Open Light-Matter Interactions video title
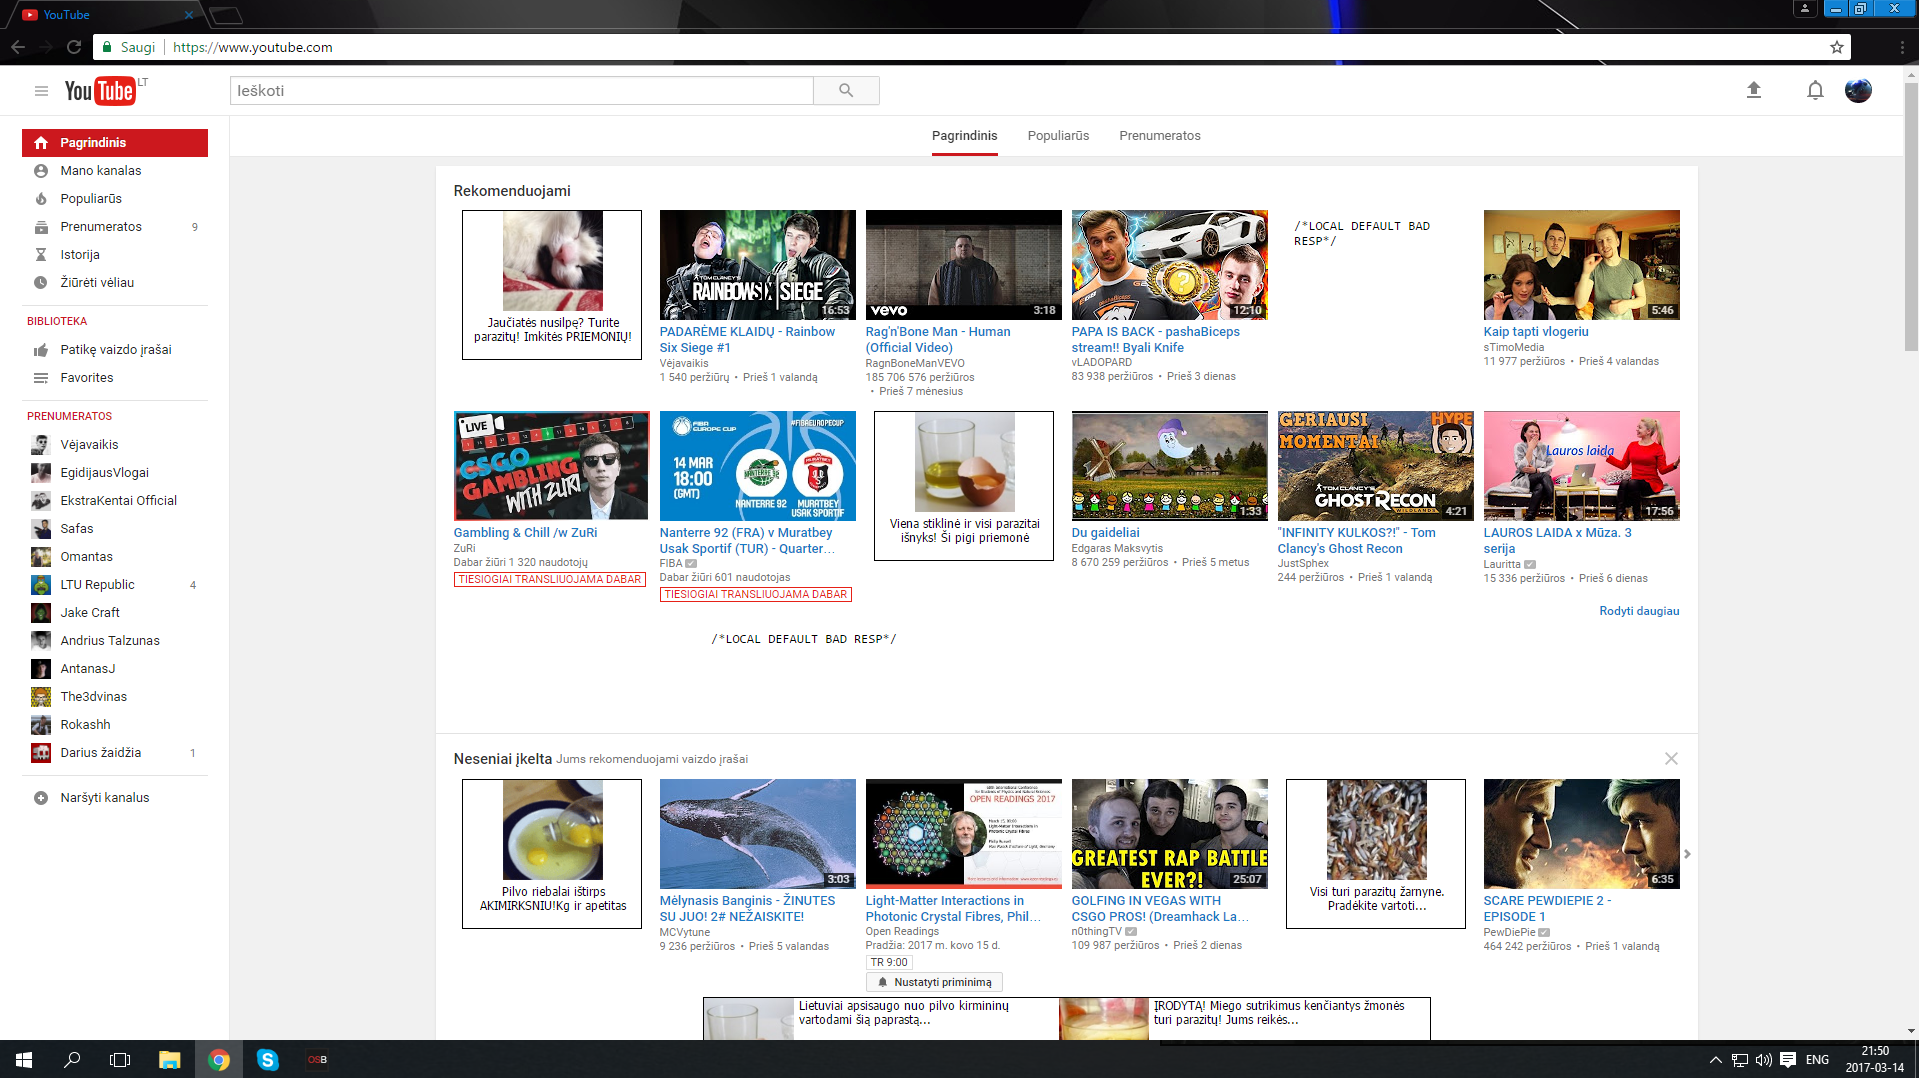Screen dimensions: 1919x1078 [x=953, y=909]
